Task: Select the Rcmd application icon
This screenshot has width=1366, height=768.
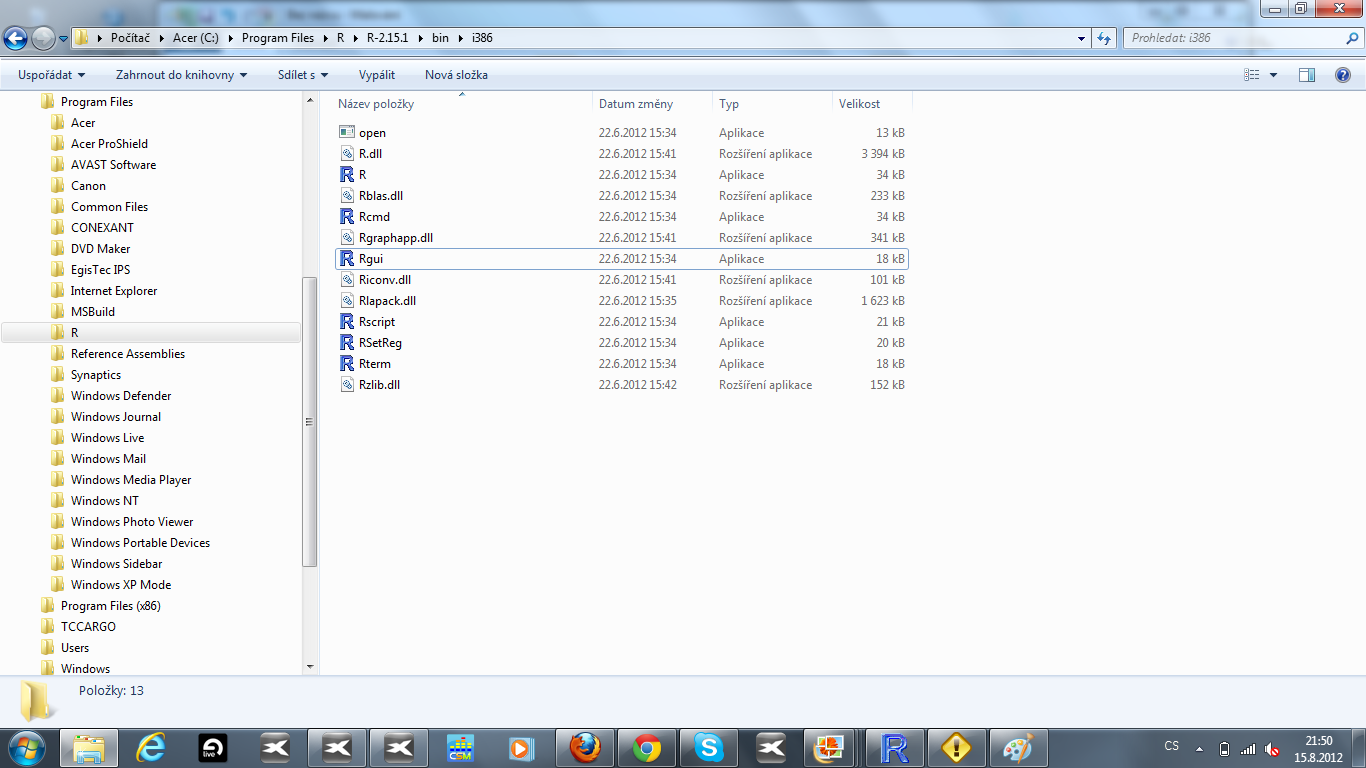Action: point(347,216)
